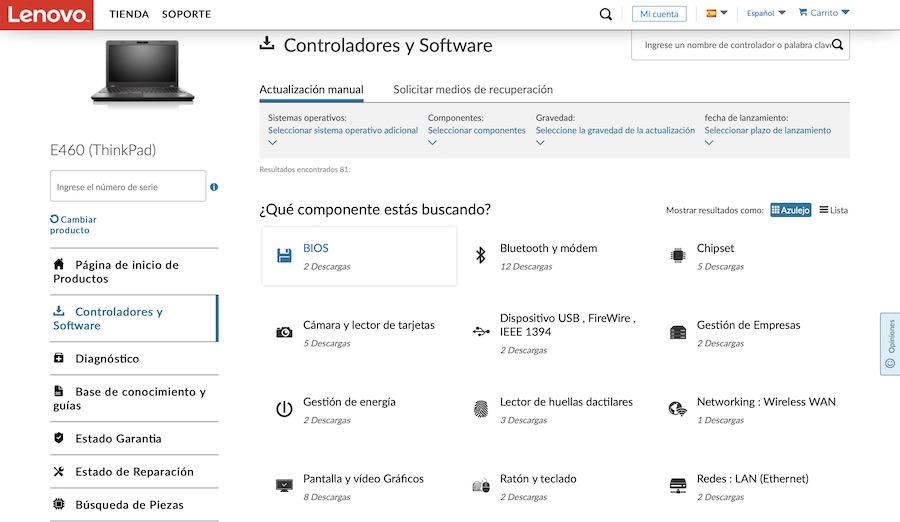Click the Chipset component icon
The height and width of the screenshot is (522, 900).
[677, 256]
